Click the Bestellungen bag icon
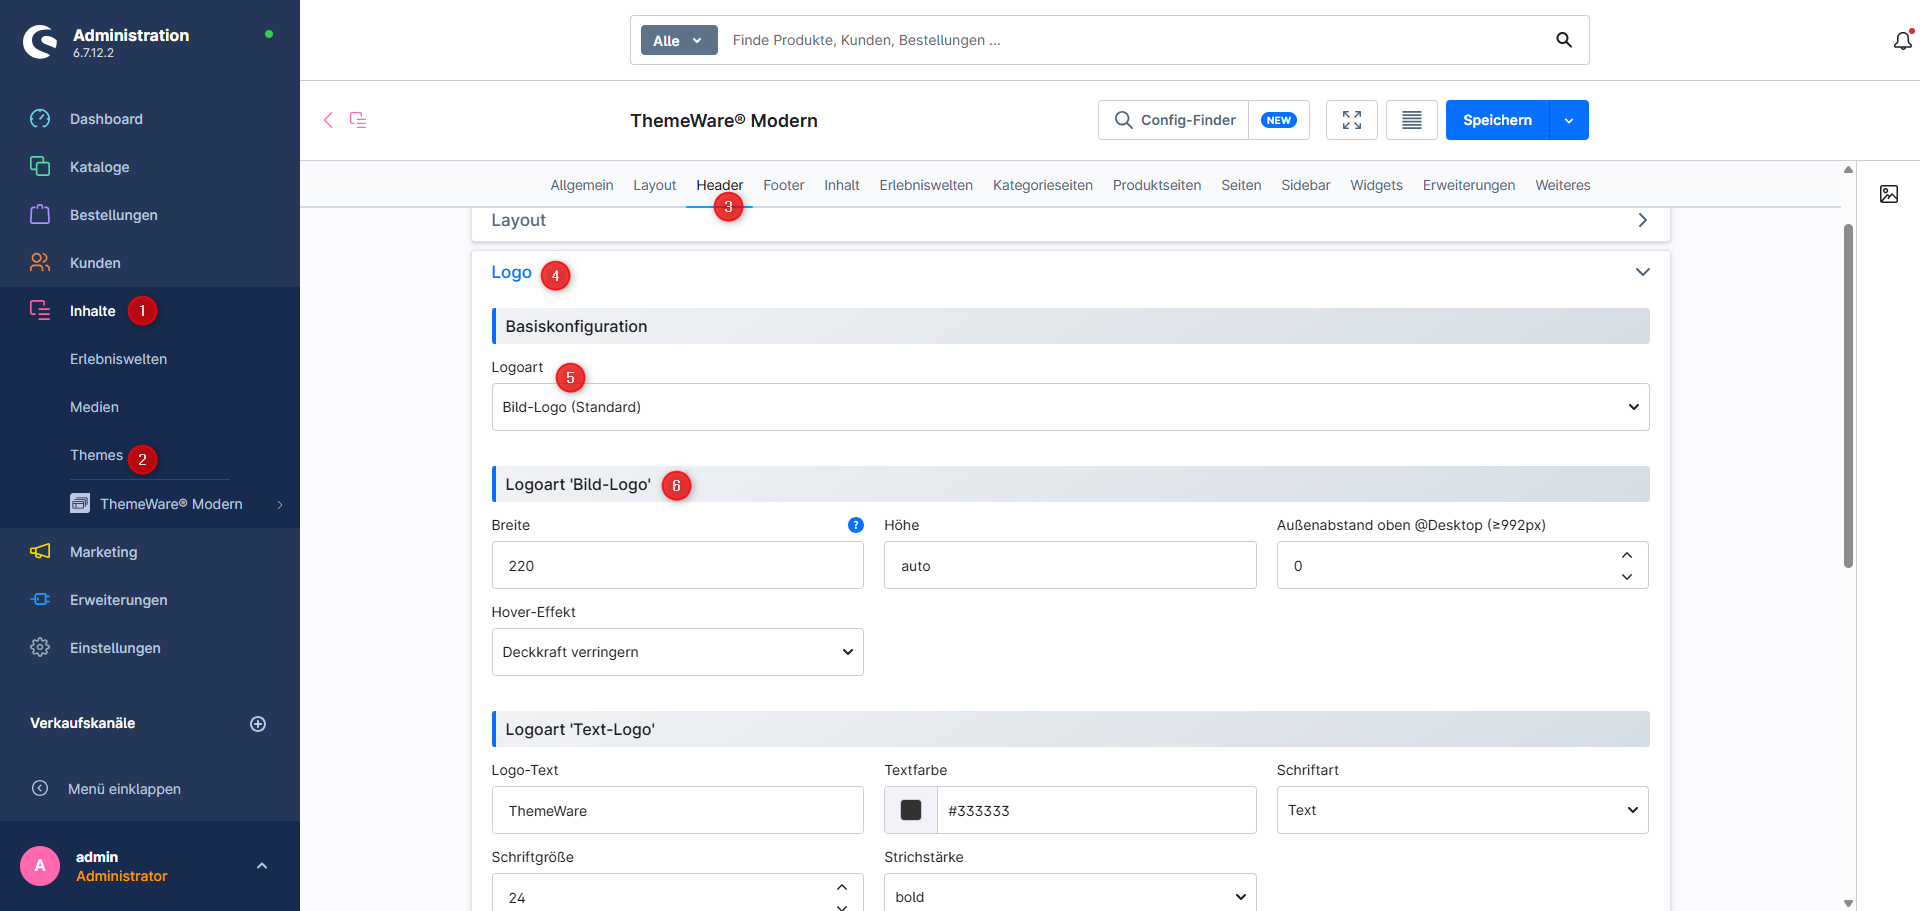The image size is (1920, 911). [x=40, y=214]
